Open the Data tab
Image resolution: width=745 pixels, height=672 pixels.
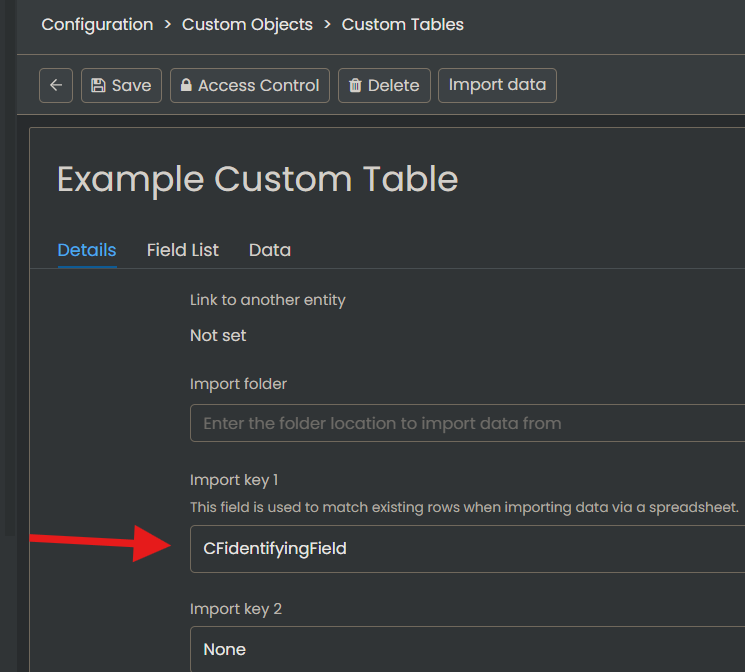[270, 250]
